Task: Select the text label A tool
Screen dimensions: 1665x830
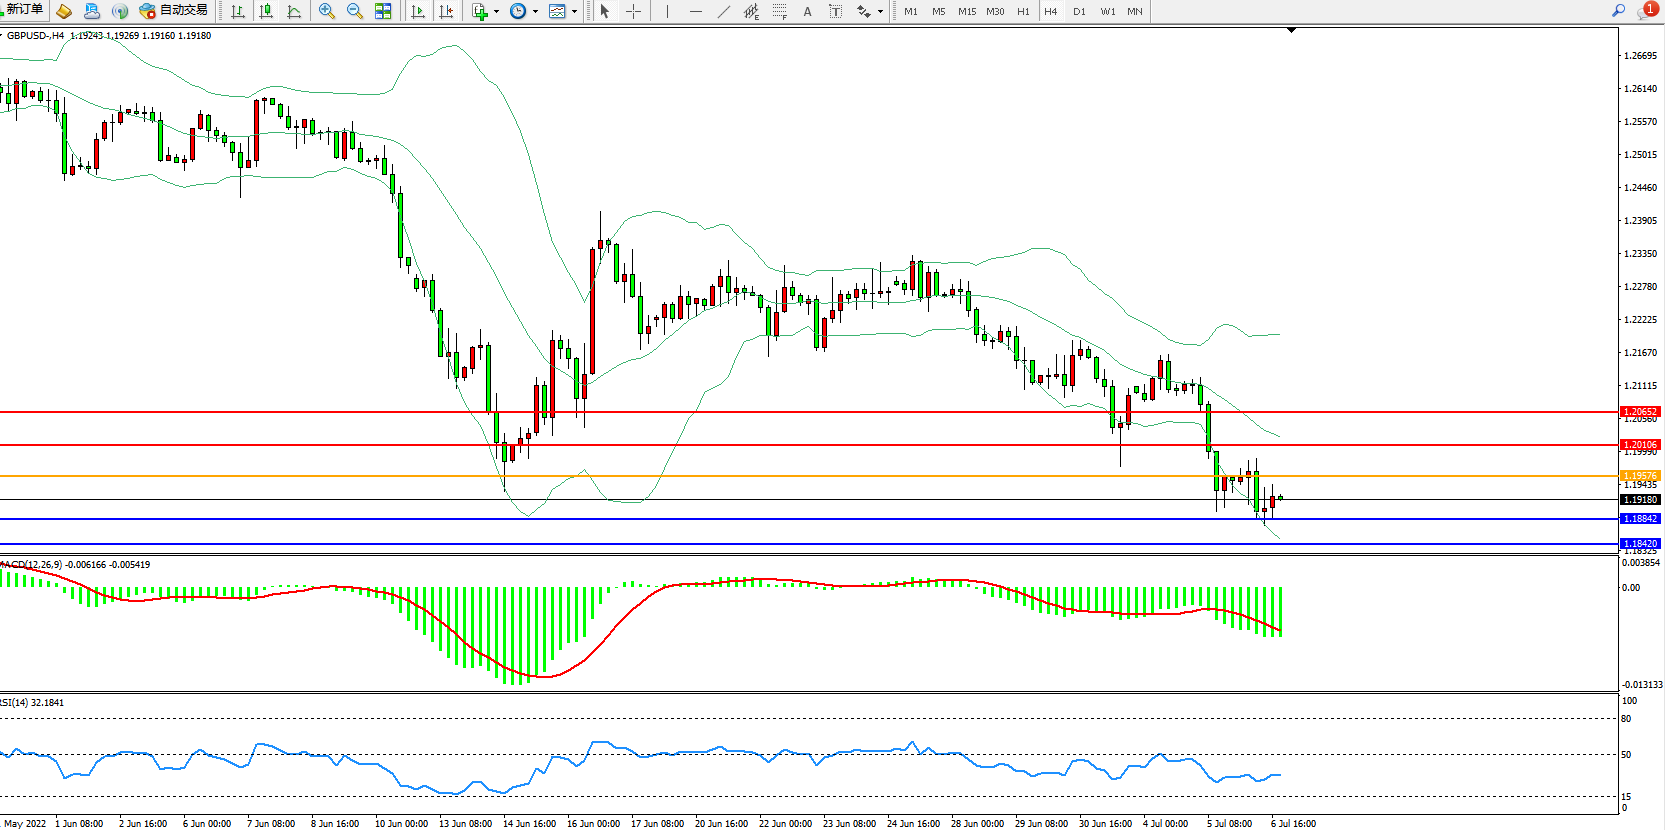Action: tap(808, 12)
